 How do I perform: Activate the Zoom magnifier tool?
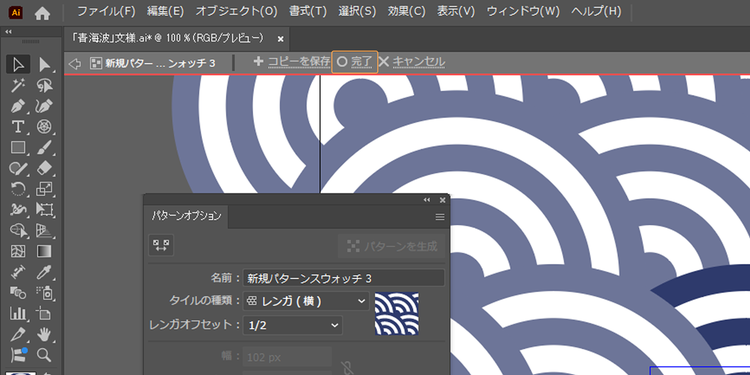[44, 355]
